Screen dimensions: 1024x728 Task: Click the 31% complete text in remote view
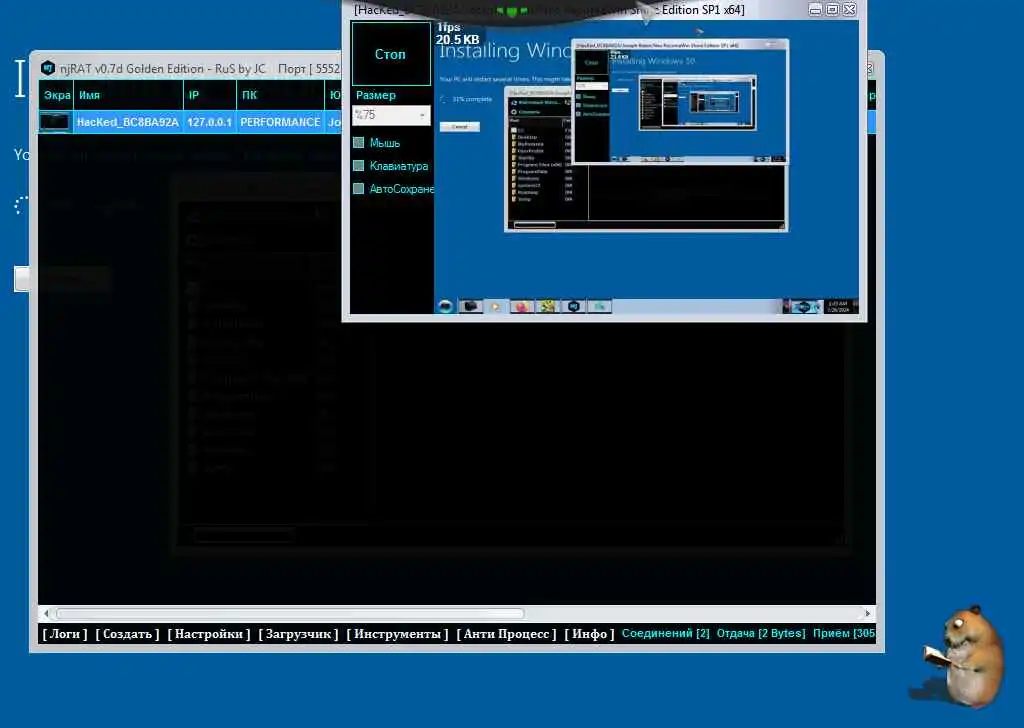[472, 99]
